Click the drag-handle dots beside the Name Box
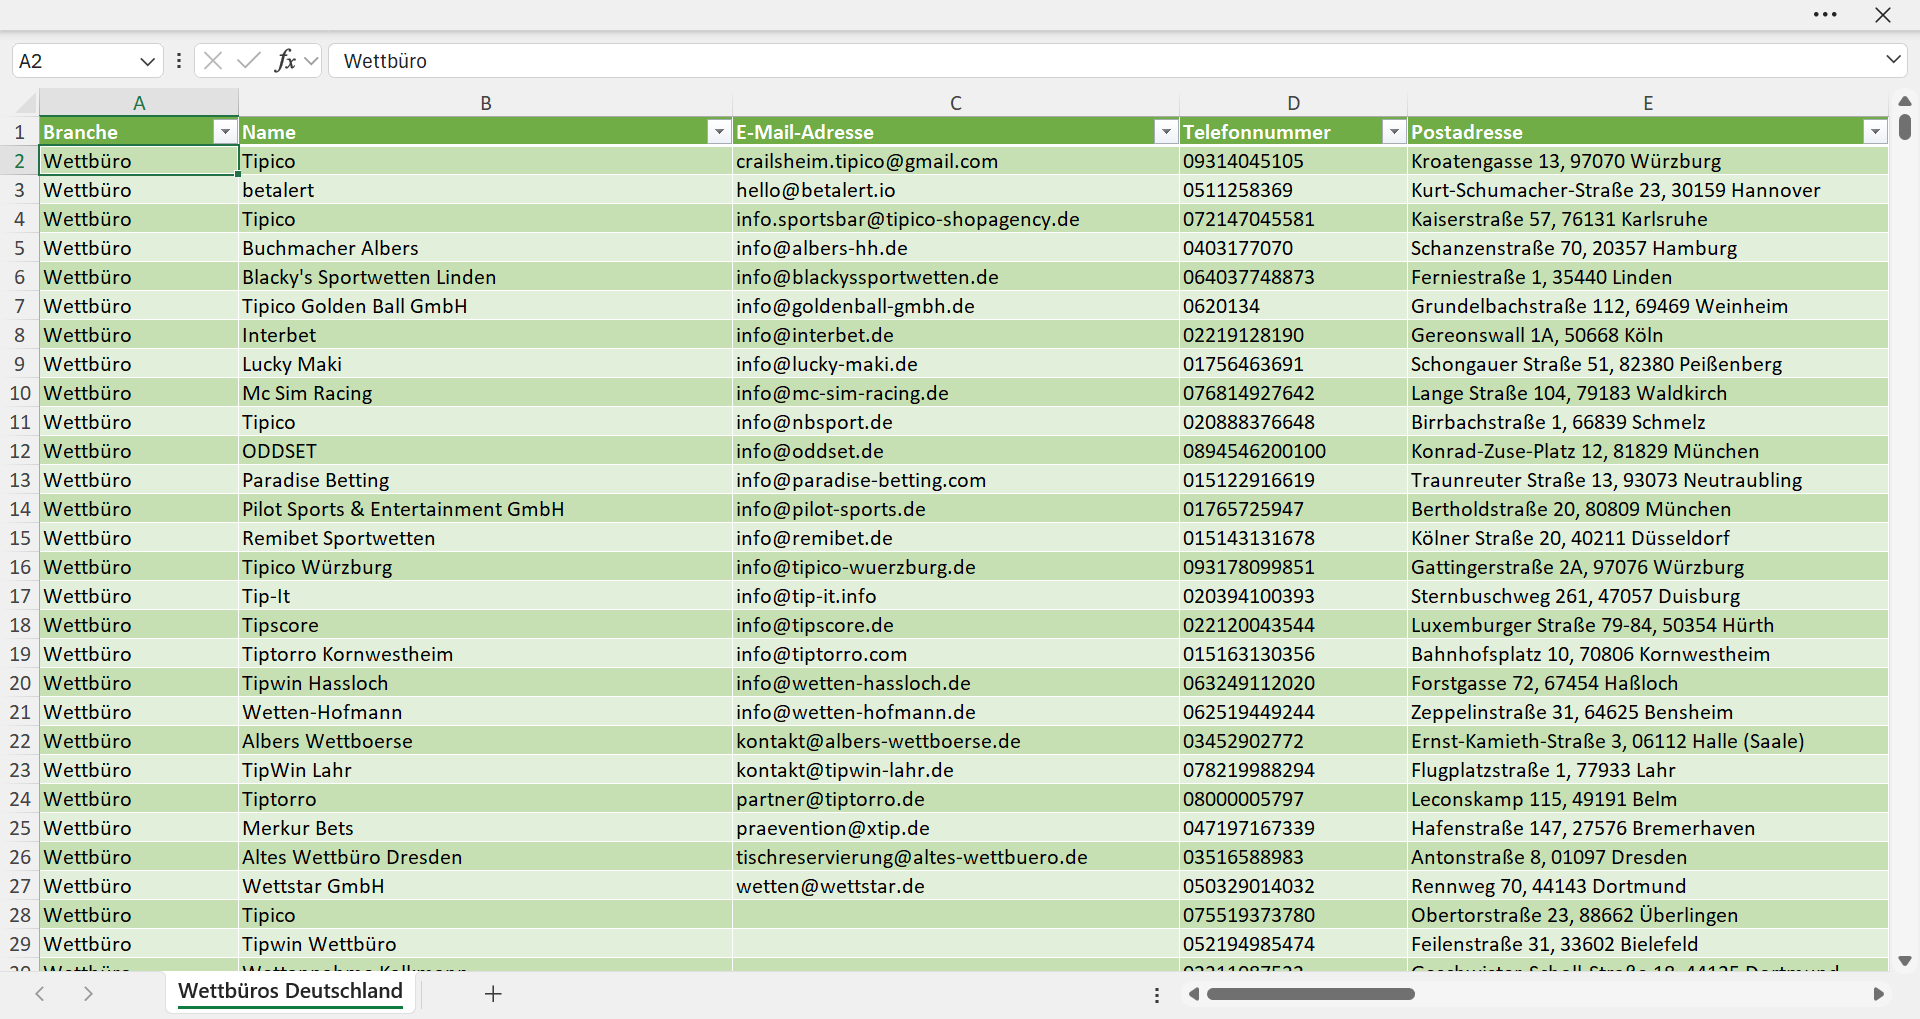The image size is (1920, 1019). tap(179, 61)
